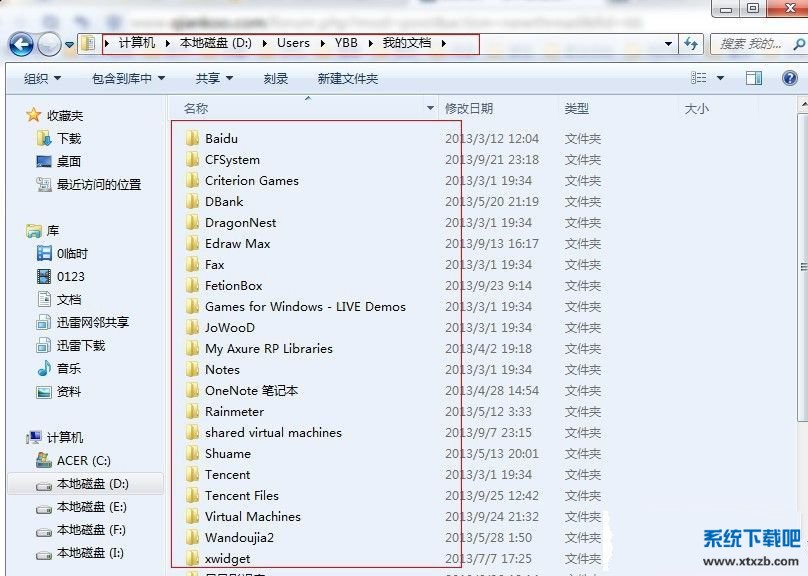Select the 本地磁盘 (E:) drive
The height and width of the screenshot is (576, 808).
pos(91,507)
